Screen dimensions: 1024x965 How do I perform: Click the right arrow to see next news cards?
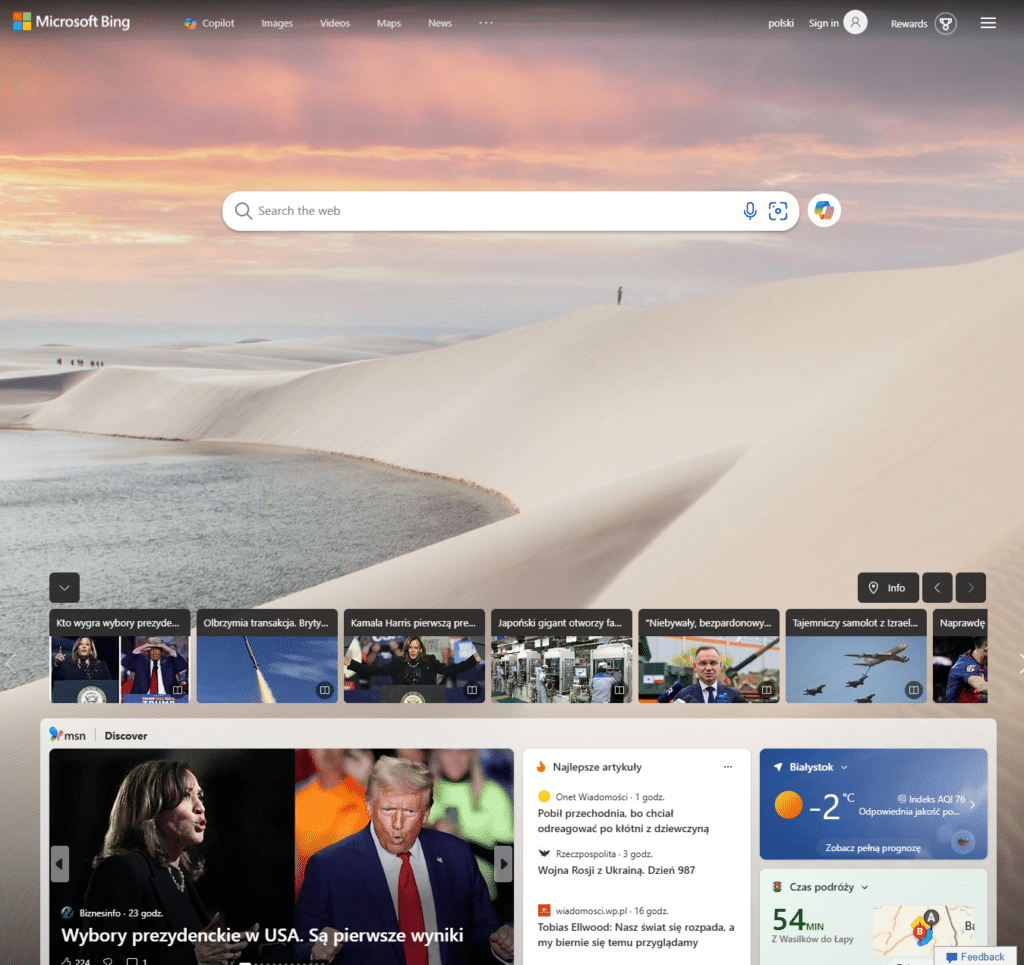[x=970, y=587]
